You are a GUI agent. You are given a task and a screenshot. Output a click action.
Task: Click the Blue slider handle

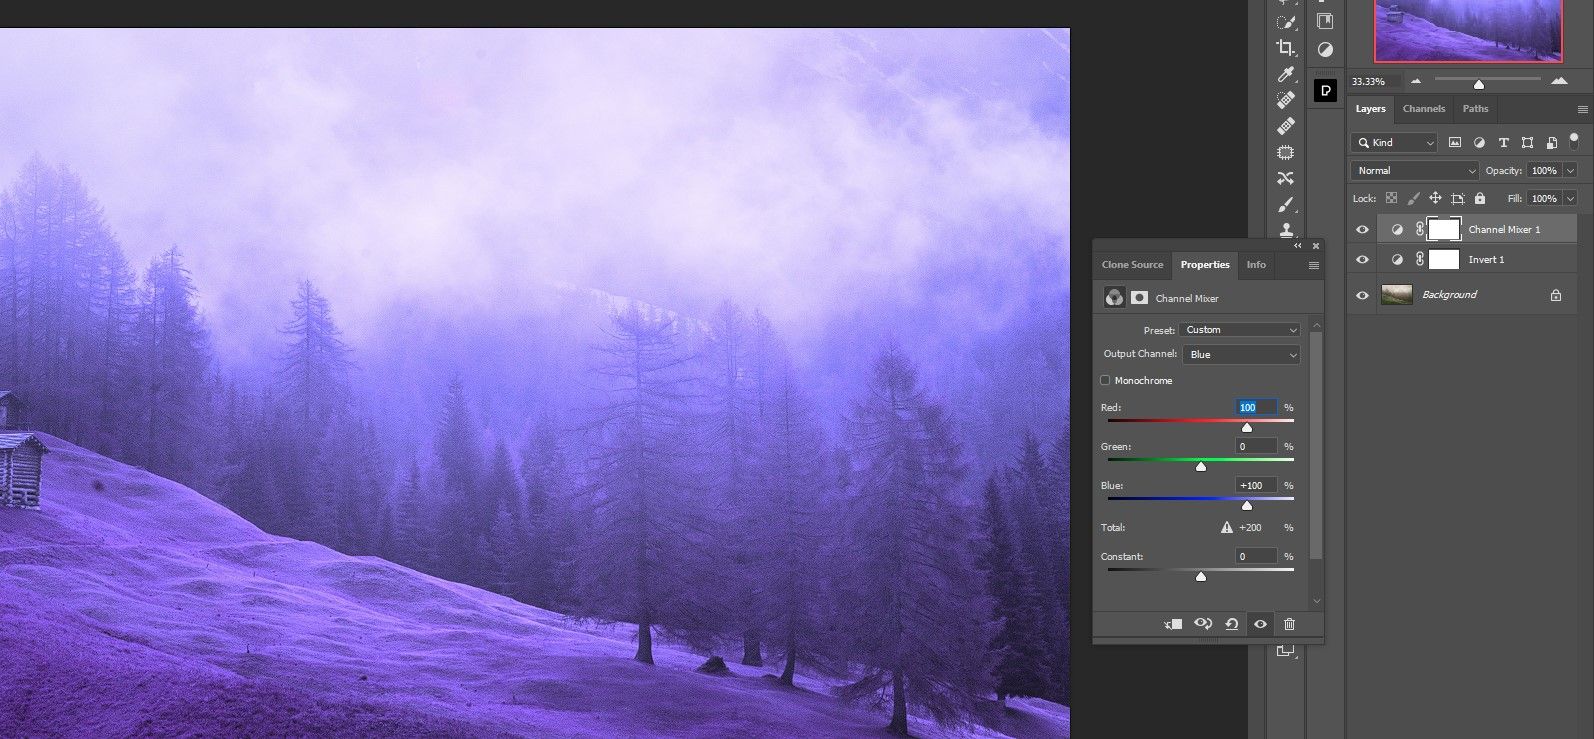1247,505
